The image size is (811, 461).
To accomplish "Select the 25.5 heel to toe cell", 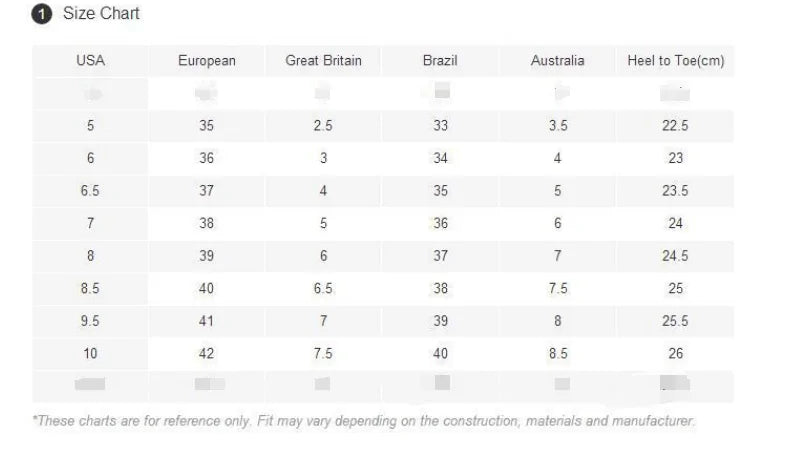I will pyautogui.click(x=675, y=322).
